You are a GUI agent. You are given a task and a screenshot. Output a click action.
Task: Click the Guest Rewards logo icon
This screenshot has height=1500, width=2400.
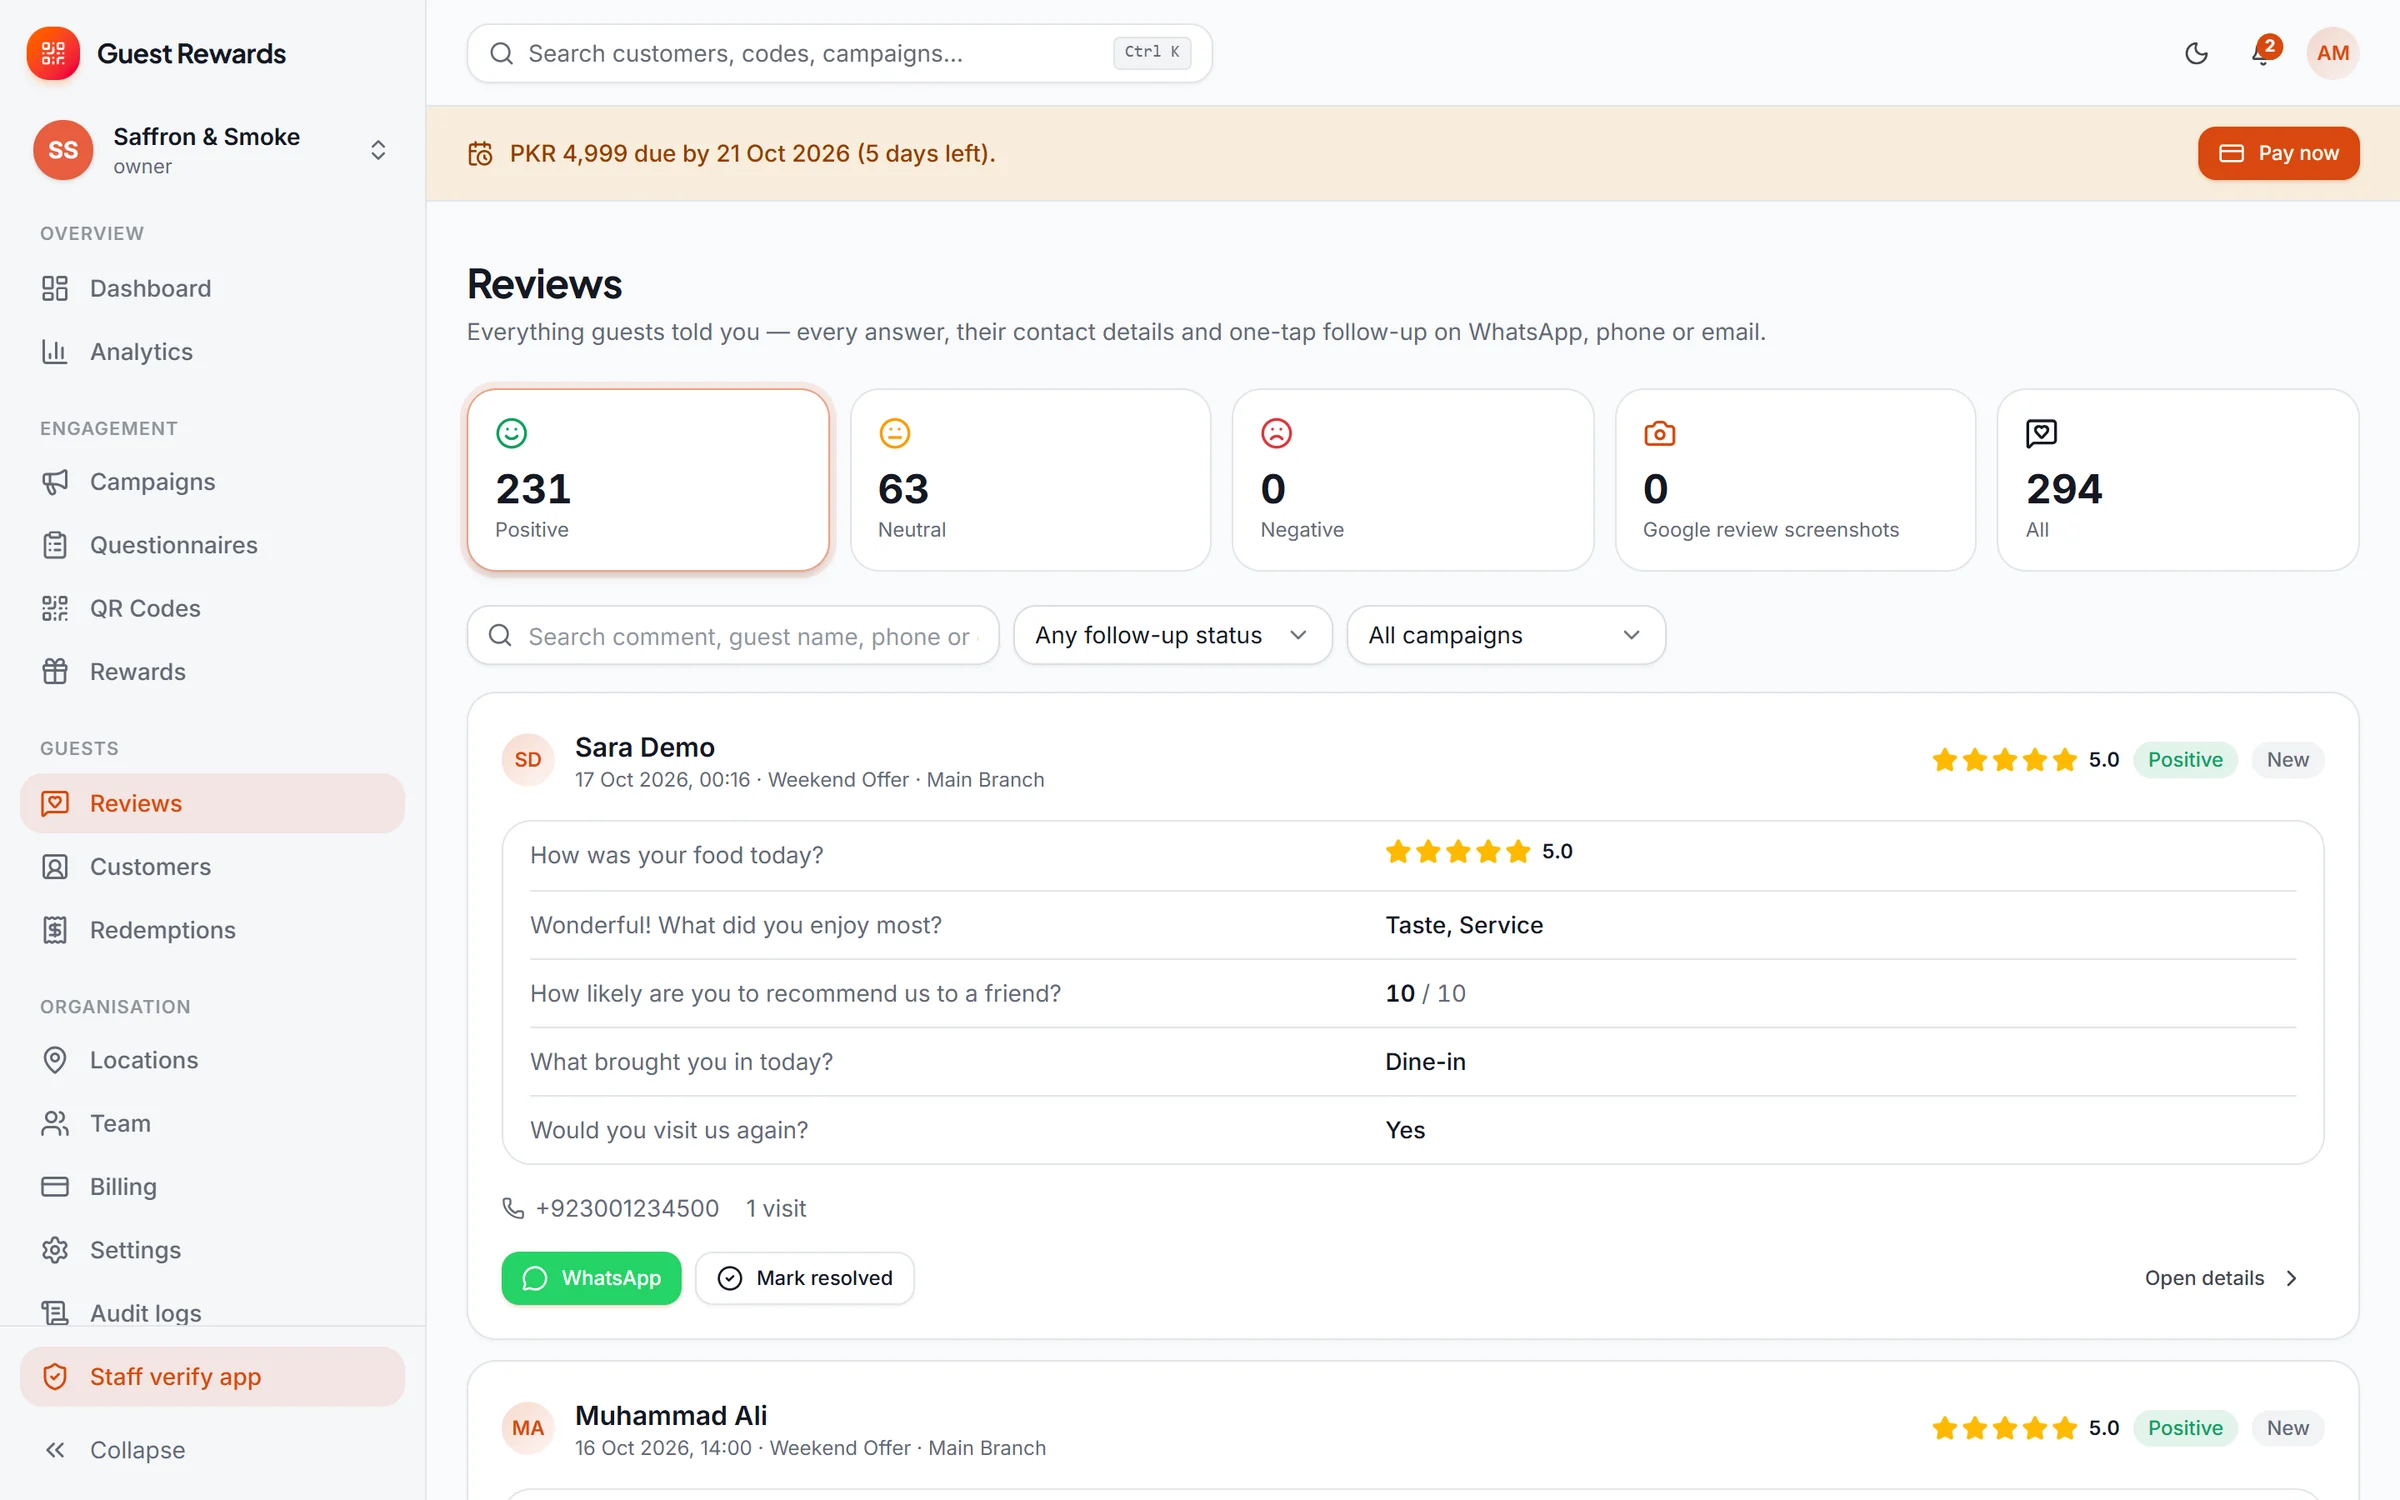53,53
